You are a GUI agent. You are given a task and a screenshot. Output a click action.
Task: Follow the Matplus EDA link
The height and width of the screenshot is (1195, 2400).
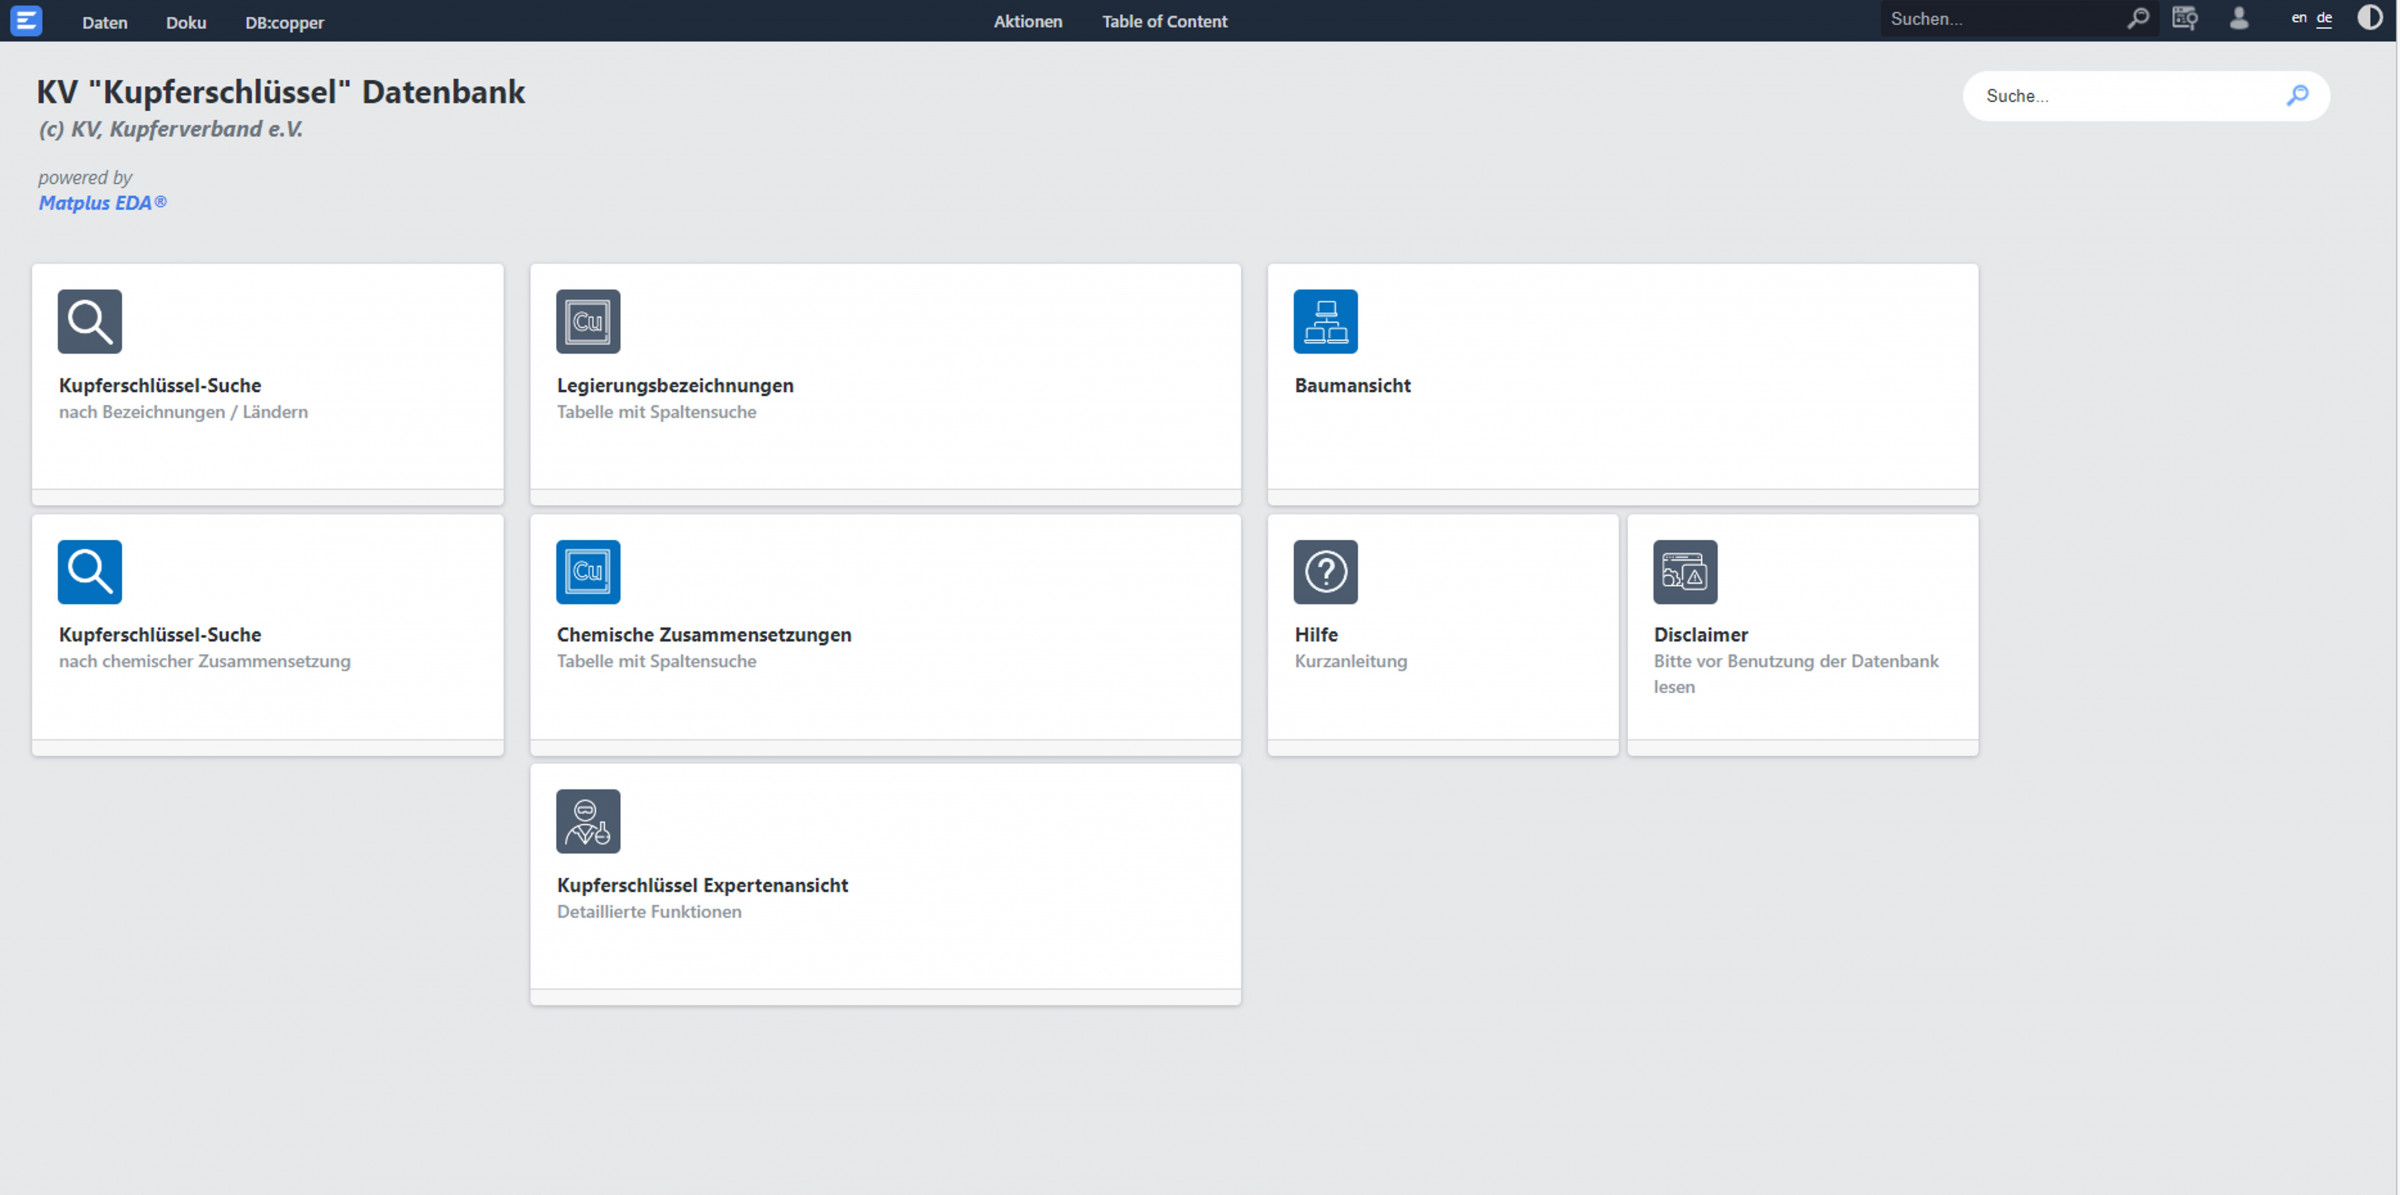coord(102,203)
